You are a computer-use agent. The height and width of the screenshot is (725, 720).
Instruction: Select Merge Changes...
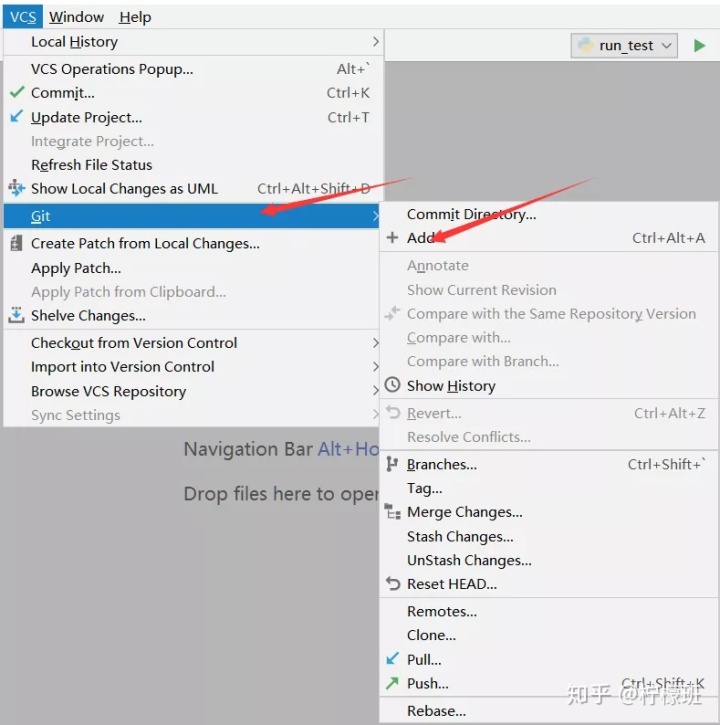click(549, 512)
